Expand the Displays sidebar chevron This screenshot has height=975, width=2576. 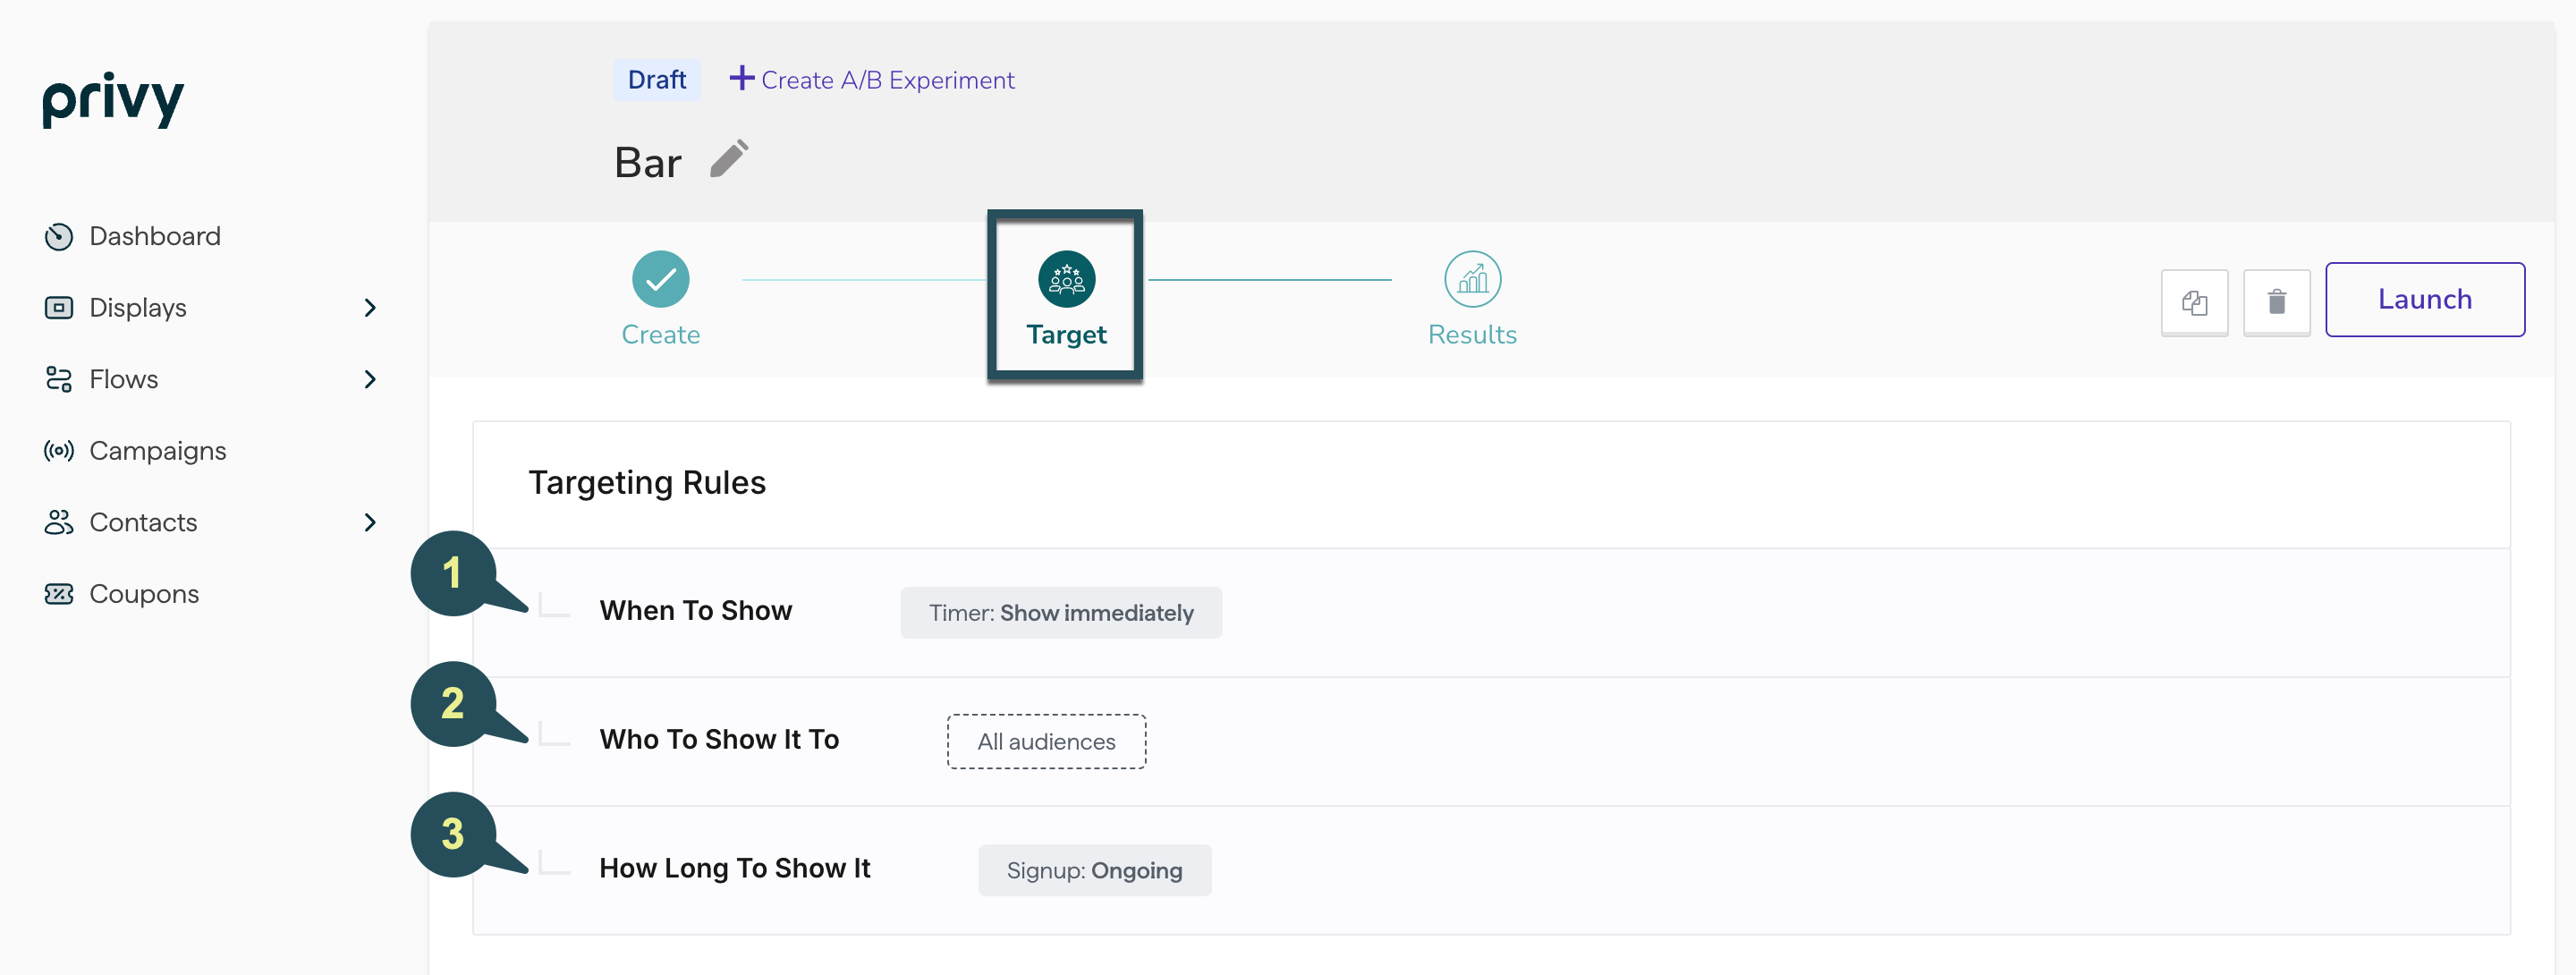pyautogui.click(x=370, y=308)
